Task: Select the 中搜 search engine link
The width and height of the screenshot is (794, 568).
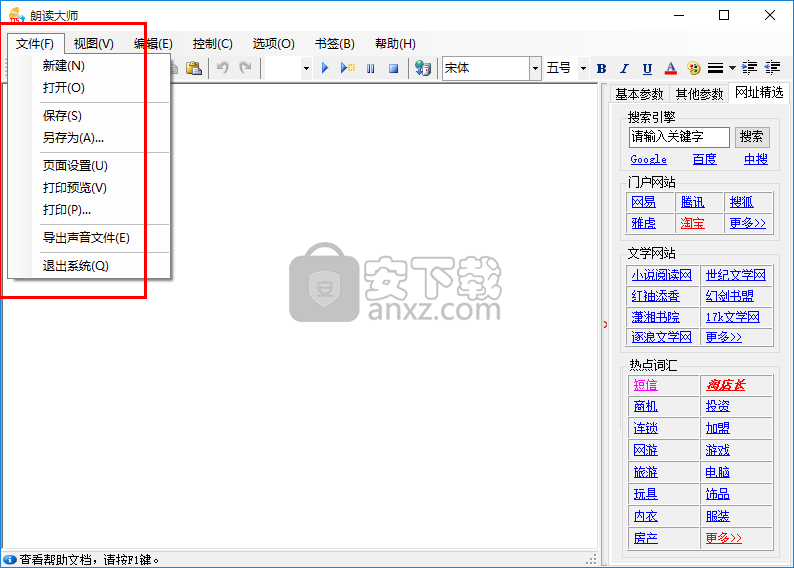Action: tap(756, 159)
